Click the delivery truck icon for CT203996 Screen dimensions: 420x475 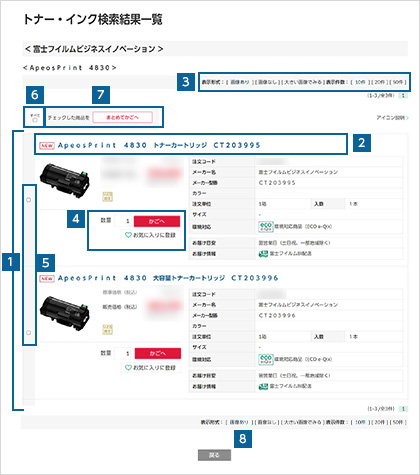[x=263, y=386]
